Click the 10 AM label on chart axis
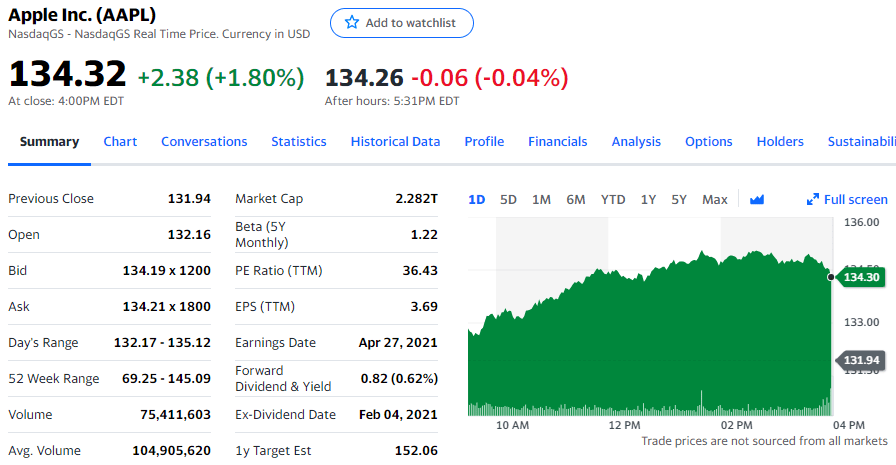Viewport: 896px width, 465px height. [x=512, y=426]
